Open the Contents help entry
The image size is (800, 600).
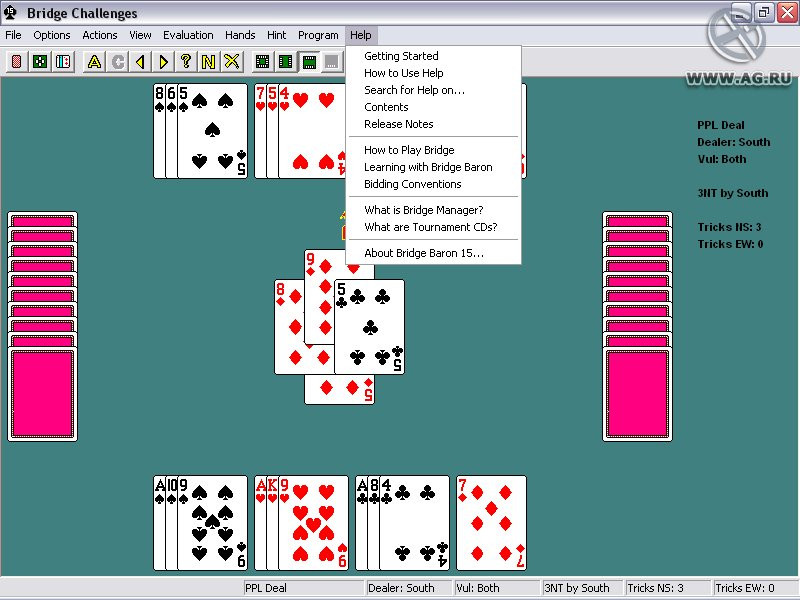(x=433, y=107)
